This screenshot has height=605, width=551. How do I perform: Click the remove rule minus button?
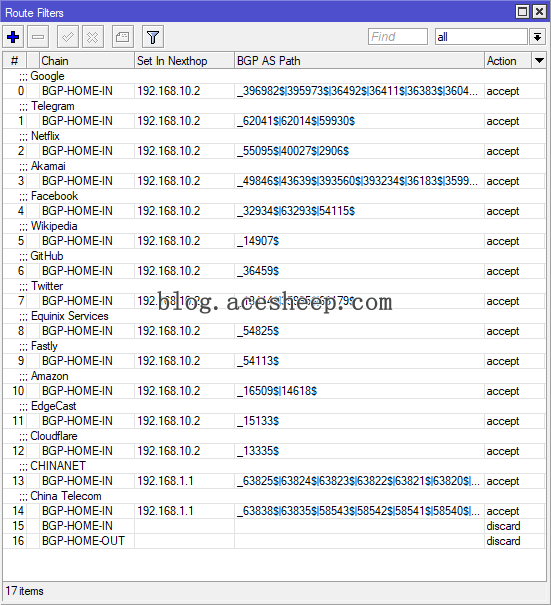tap(38, 37)
